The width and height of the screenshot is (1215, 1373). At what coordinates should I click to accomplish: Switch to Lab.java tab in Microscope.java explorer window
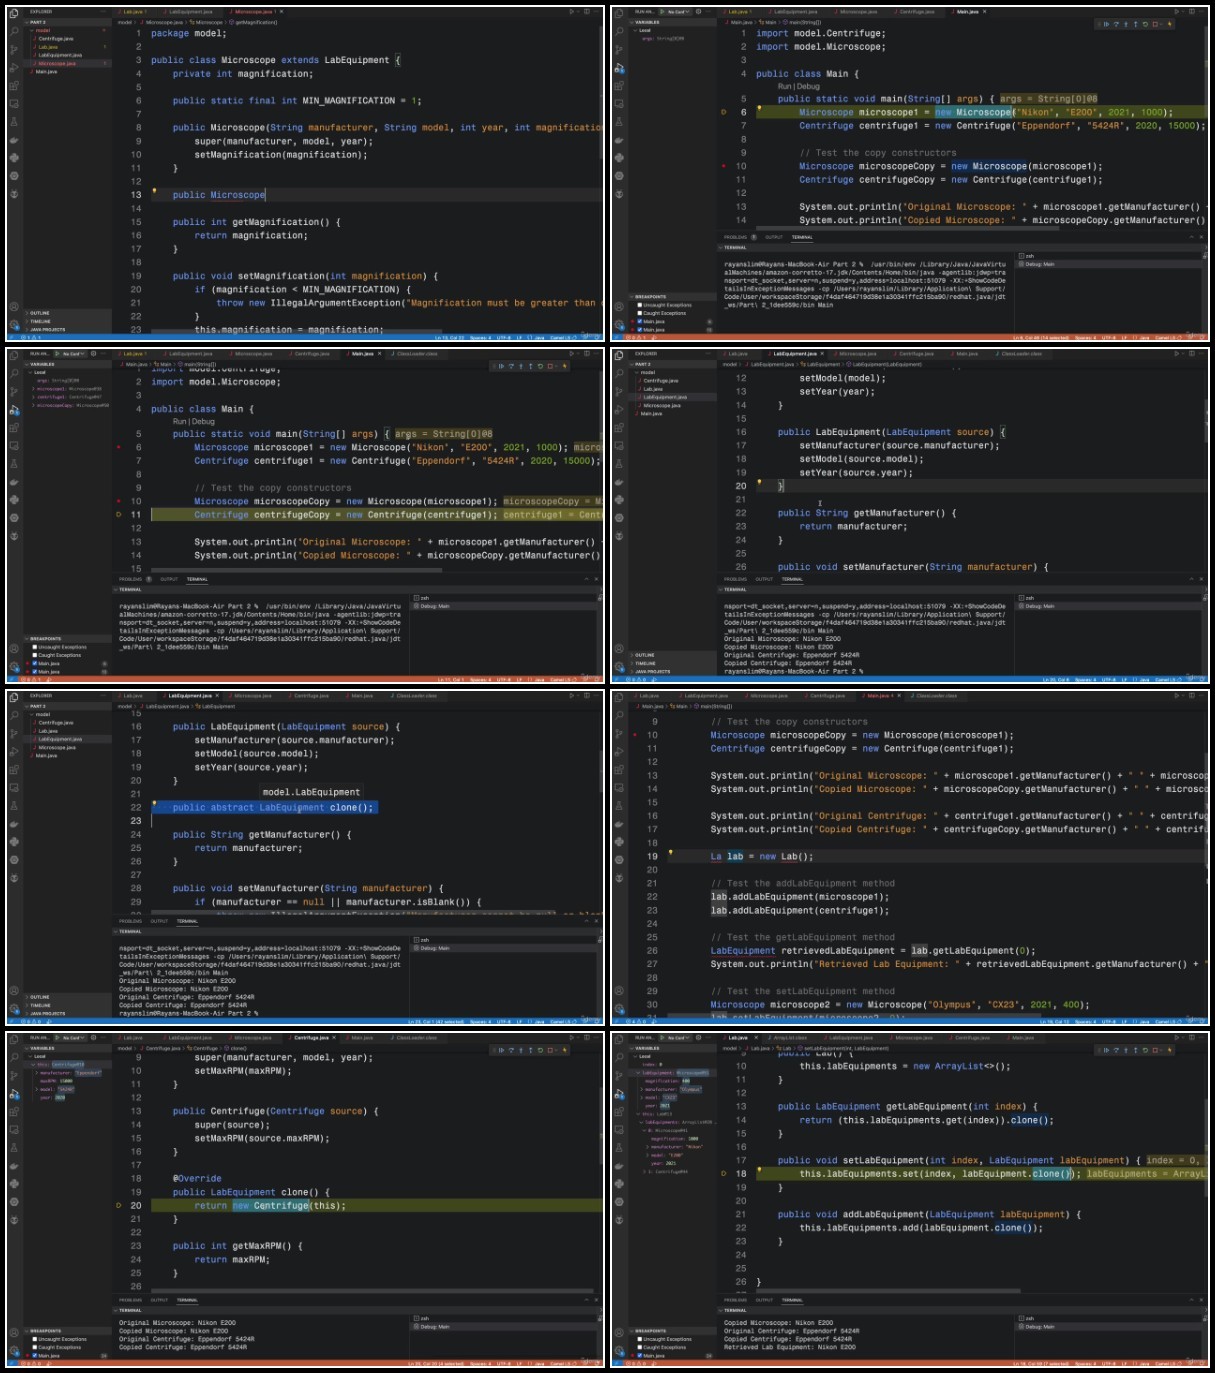click(133, 11)
